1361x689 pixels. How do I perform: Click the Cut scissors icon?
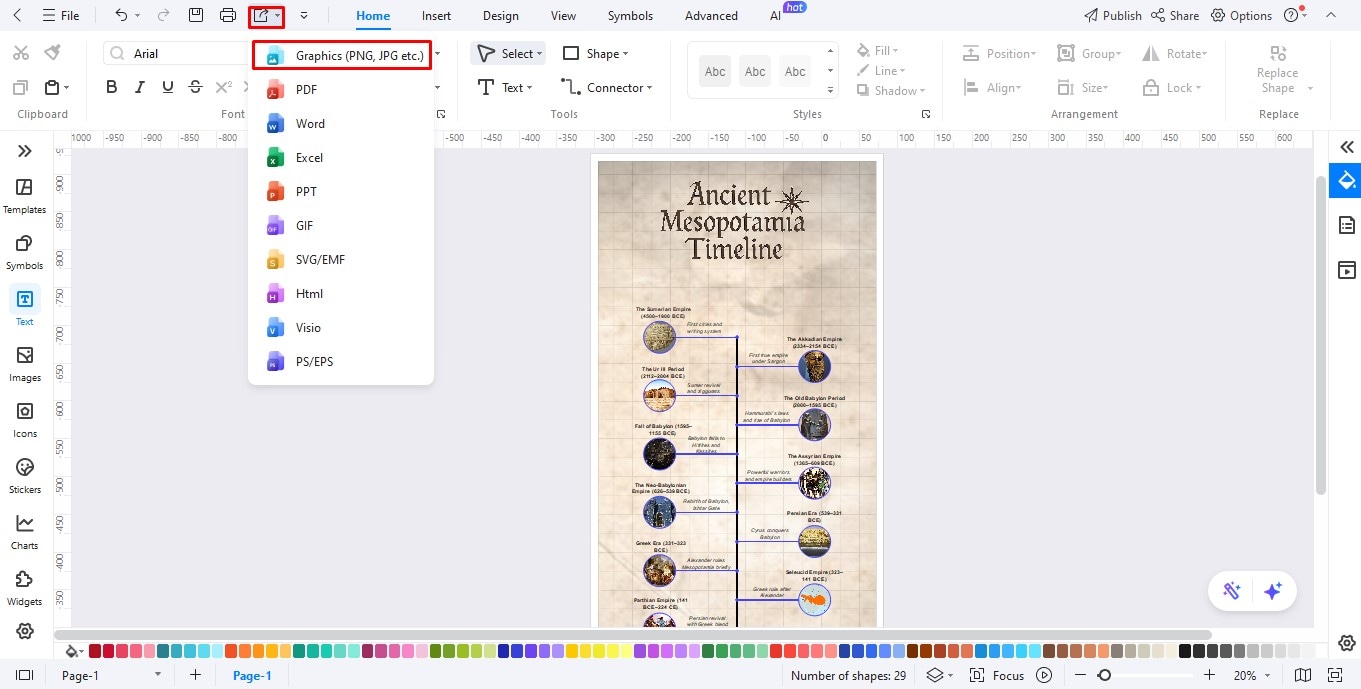pyautogui.click(x=21, y=52)
